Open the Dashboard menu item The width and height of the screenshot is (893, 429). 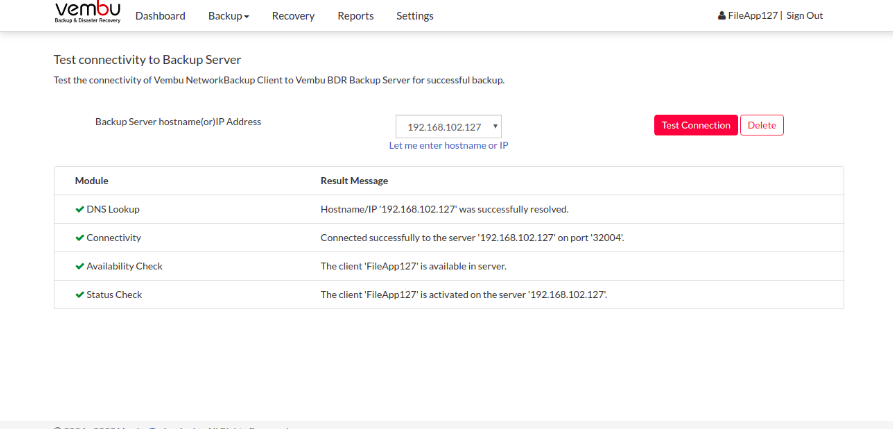[x=160, y=16]
